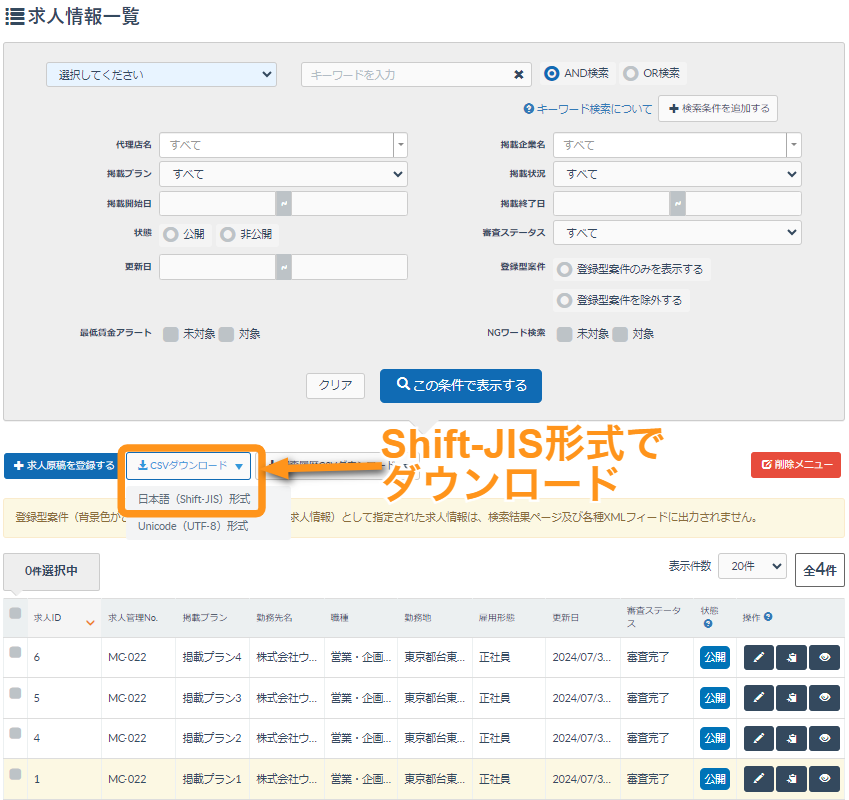Focus the キーワードを入力 search field
The image size is (849, 800).
click(x=416, y=75)
